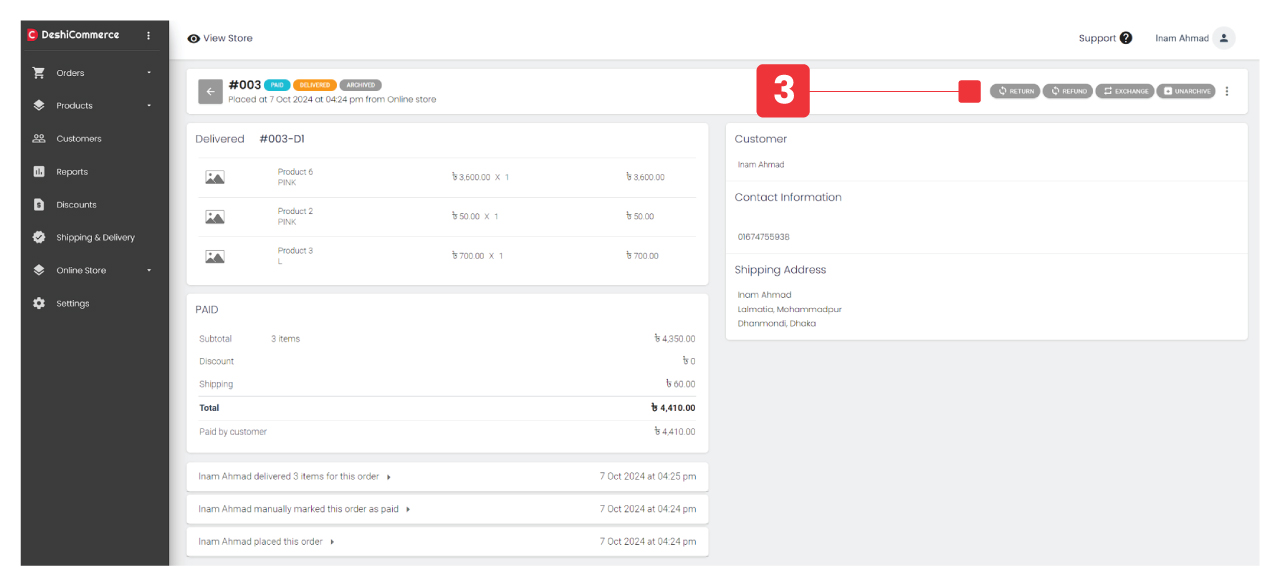Expand 'manually marked this order as paid' entry
Viewport: 1280px width, 585px height.
(x=408, y=509)
